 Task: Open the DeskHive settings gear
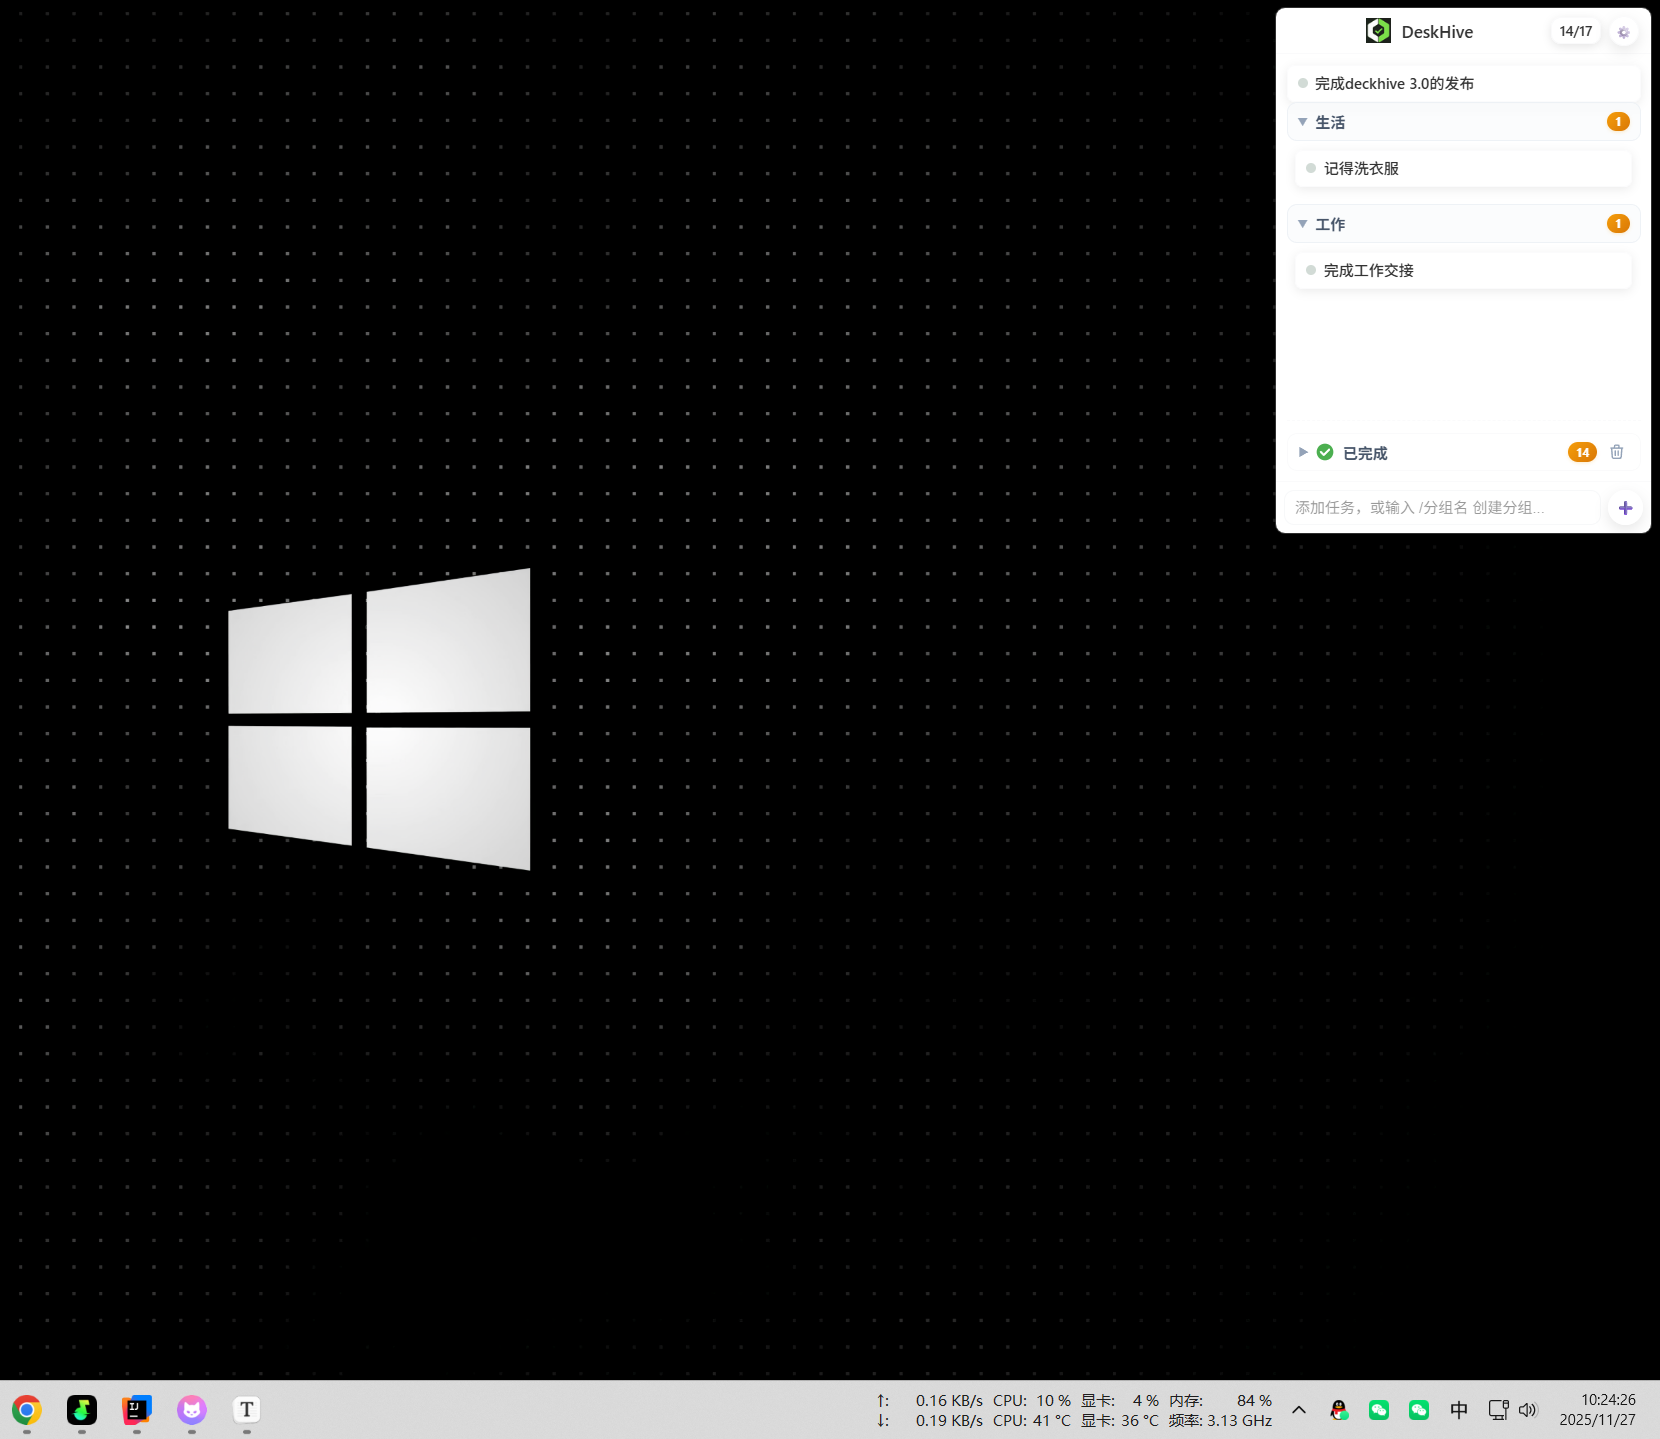(1622, 31)
